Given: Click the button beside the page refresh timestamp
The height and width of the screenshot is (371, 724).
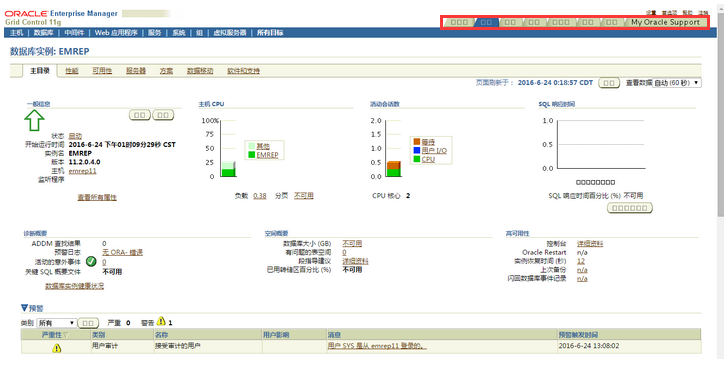Looking at the screenshot, I should [x=609, y=83].
